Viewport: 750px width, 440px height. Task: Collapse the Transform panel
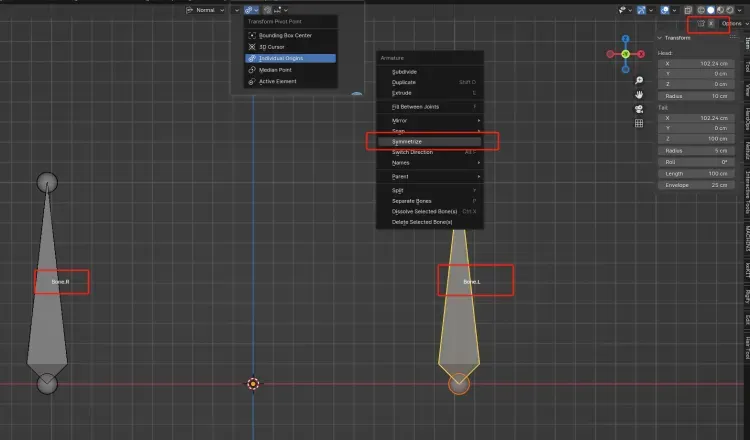point(660,38)
